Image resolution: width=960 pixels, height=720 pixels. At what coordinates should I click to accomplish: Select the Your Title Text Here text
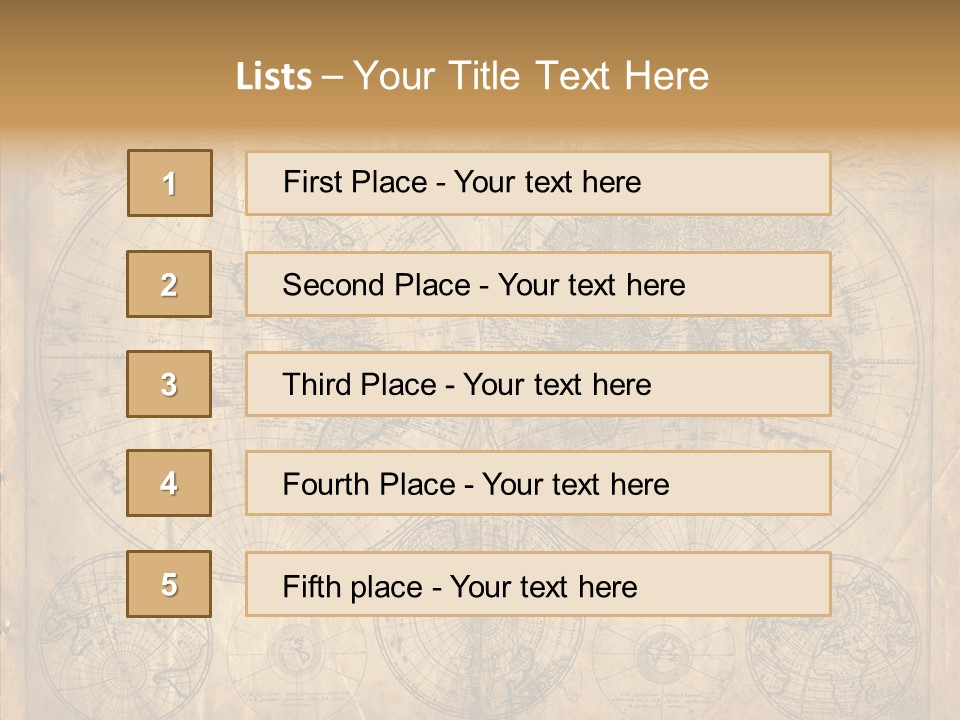(x=531, y=77)
